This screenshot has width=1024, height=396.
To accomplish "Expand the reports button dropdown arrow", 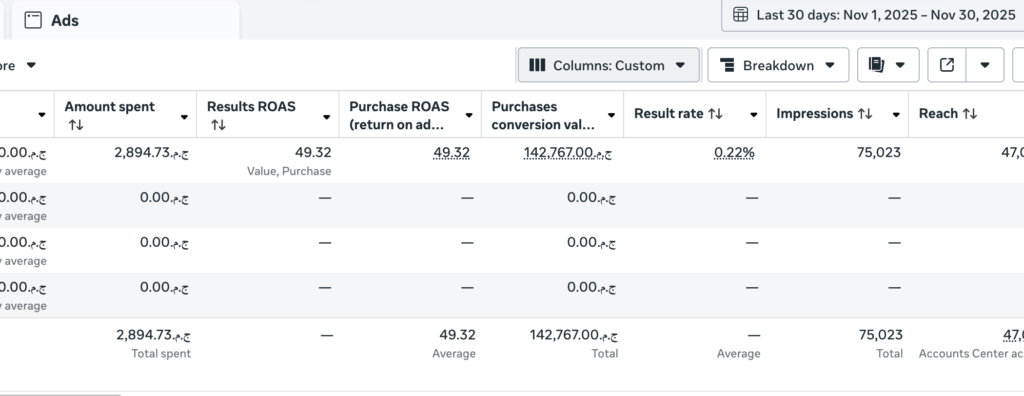I will tap(900, 65).
